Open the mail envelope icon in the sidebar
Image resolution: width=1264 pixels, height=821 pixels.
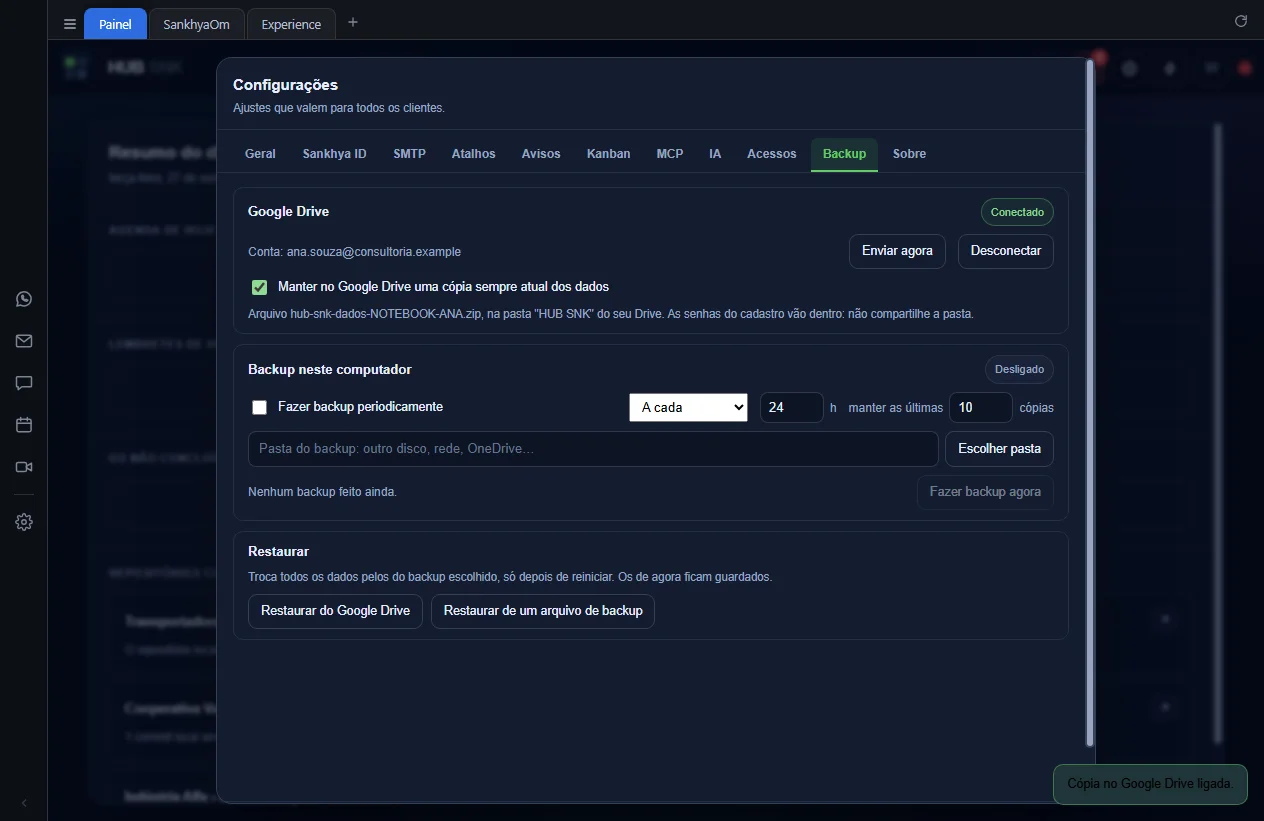24,341
